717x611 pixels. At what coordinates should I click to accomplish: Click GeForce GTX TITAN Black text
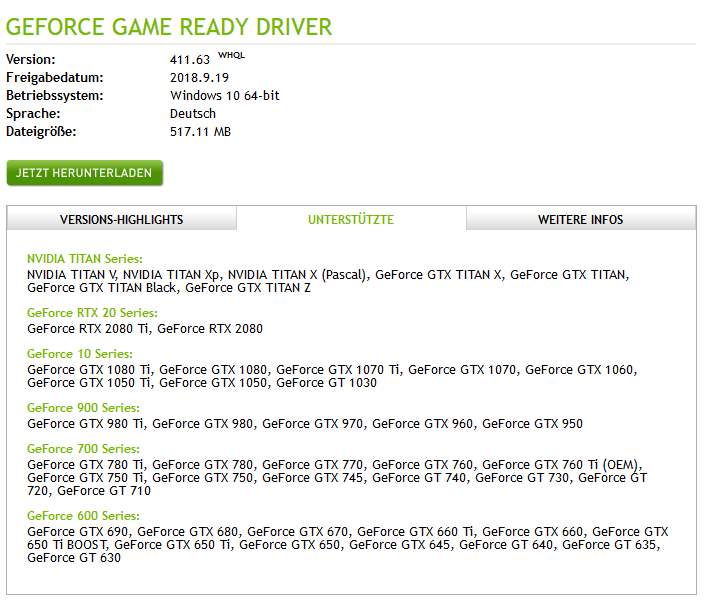(102, 288)
